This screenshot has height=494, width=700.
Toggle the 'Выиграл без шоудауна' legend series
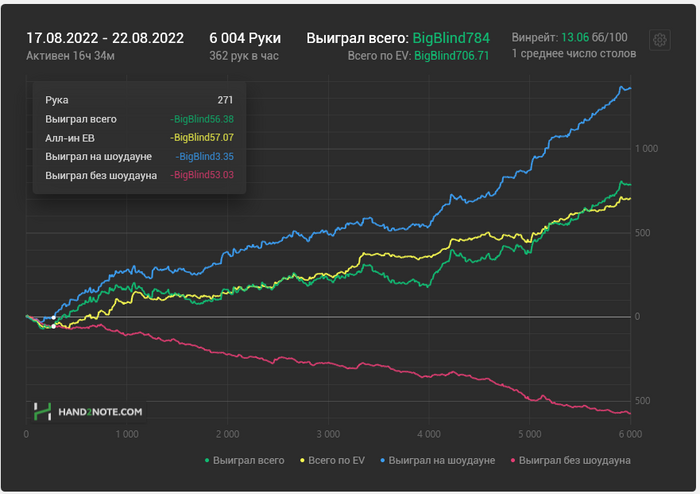571,460
